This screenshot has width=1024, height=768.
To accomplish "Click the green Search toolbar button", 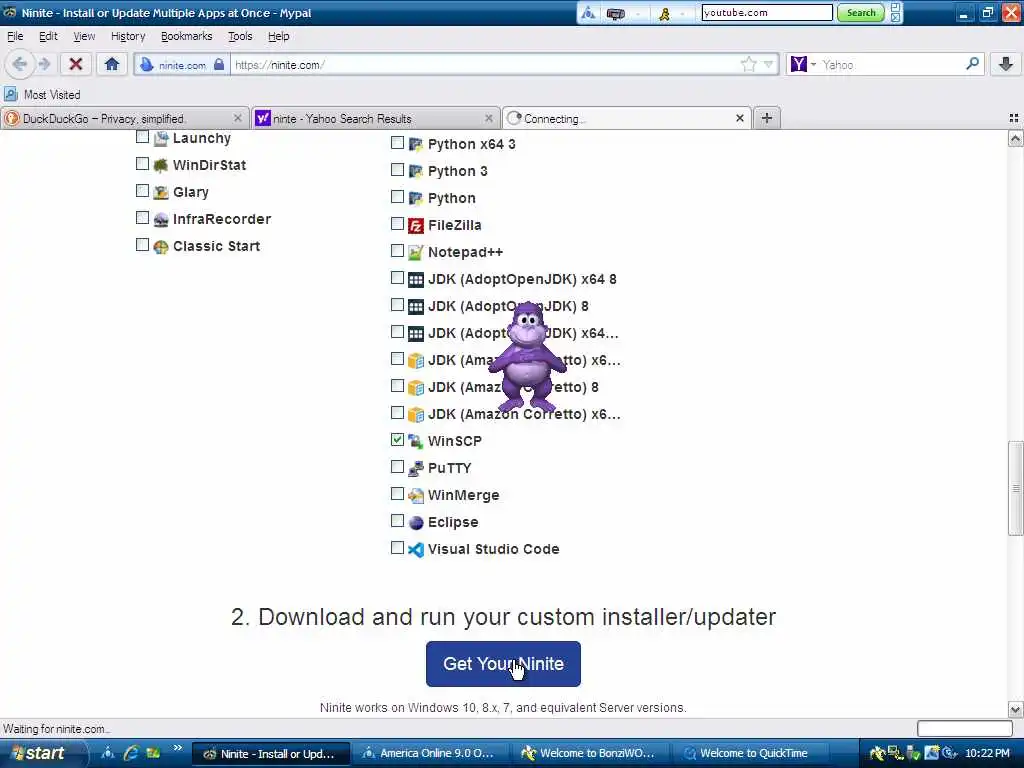I will [861, 12].
